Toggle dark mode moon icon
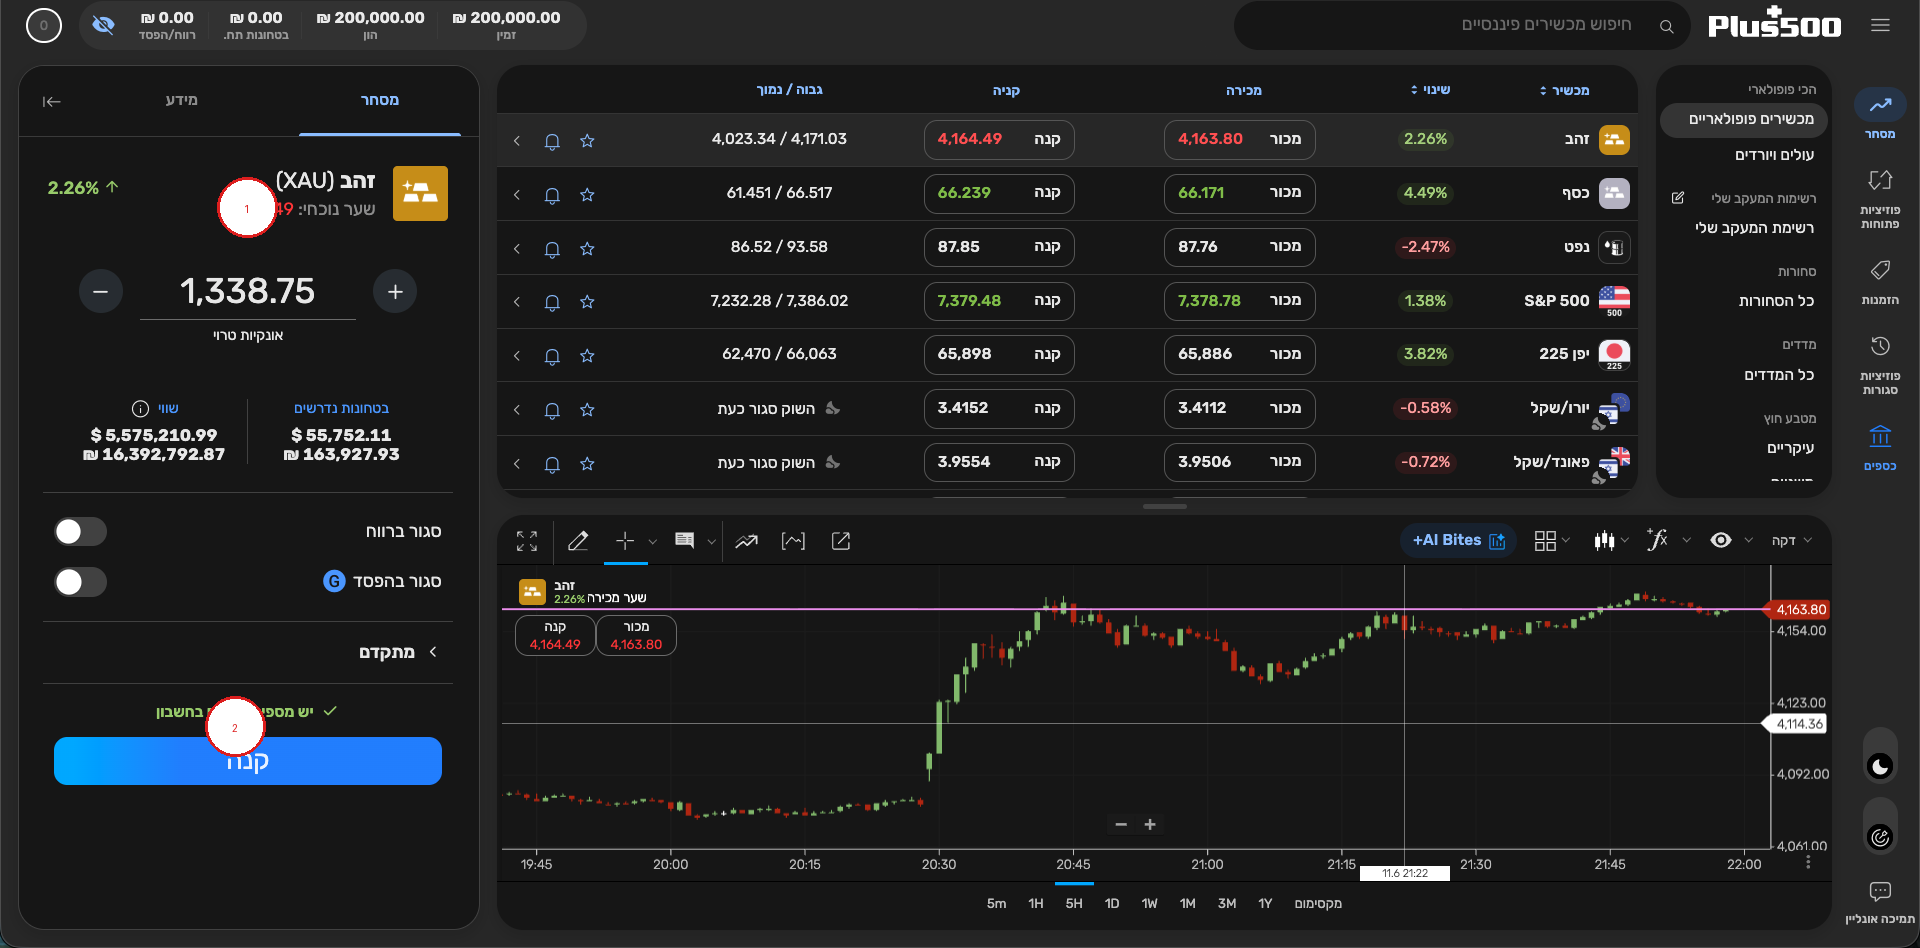Screen dimensions: 1920x948 tap(1880, 766)
